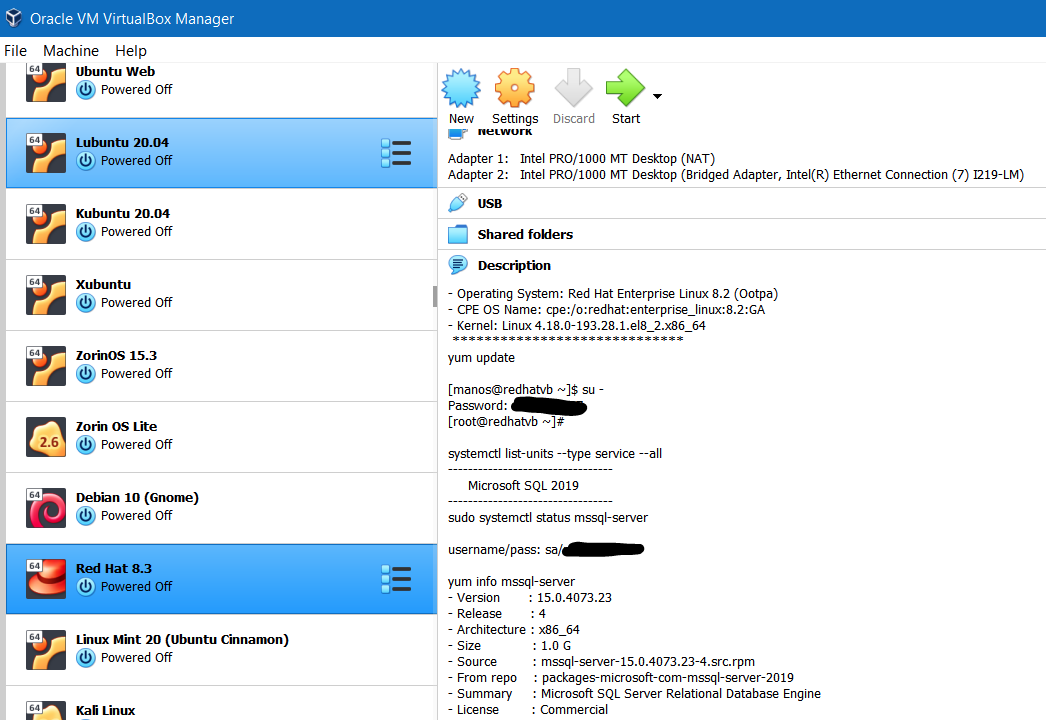Select the Ubuntu Web machine name
This screenshot has width=1046, height=720.
tap(115, 71)
